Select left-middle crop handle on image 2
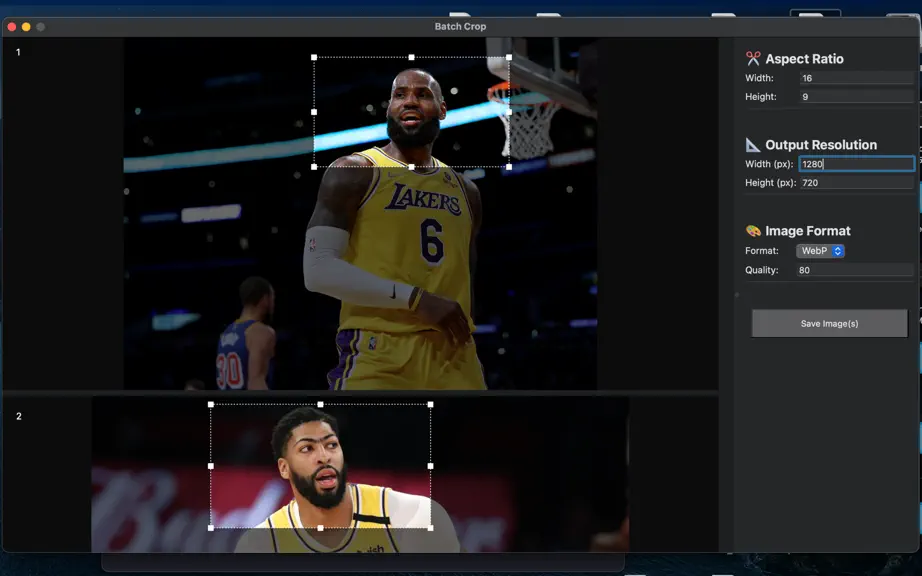Screen dimensions: 922x576 [211, 466]
